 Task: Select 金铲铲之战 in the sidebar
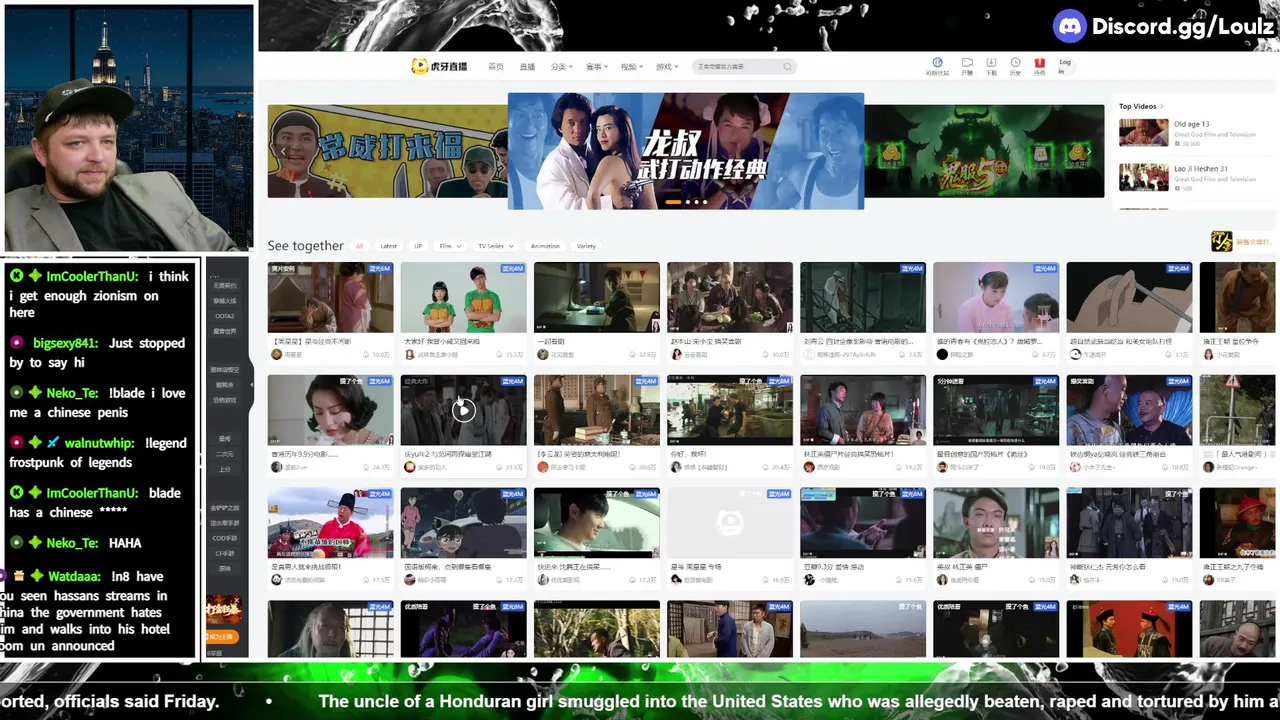225,508
